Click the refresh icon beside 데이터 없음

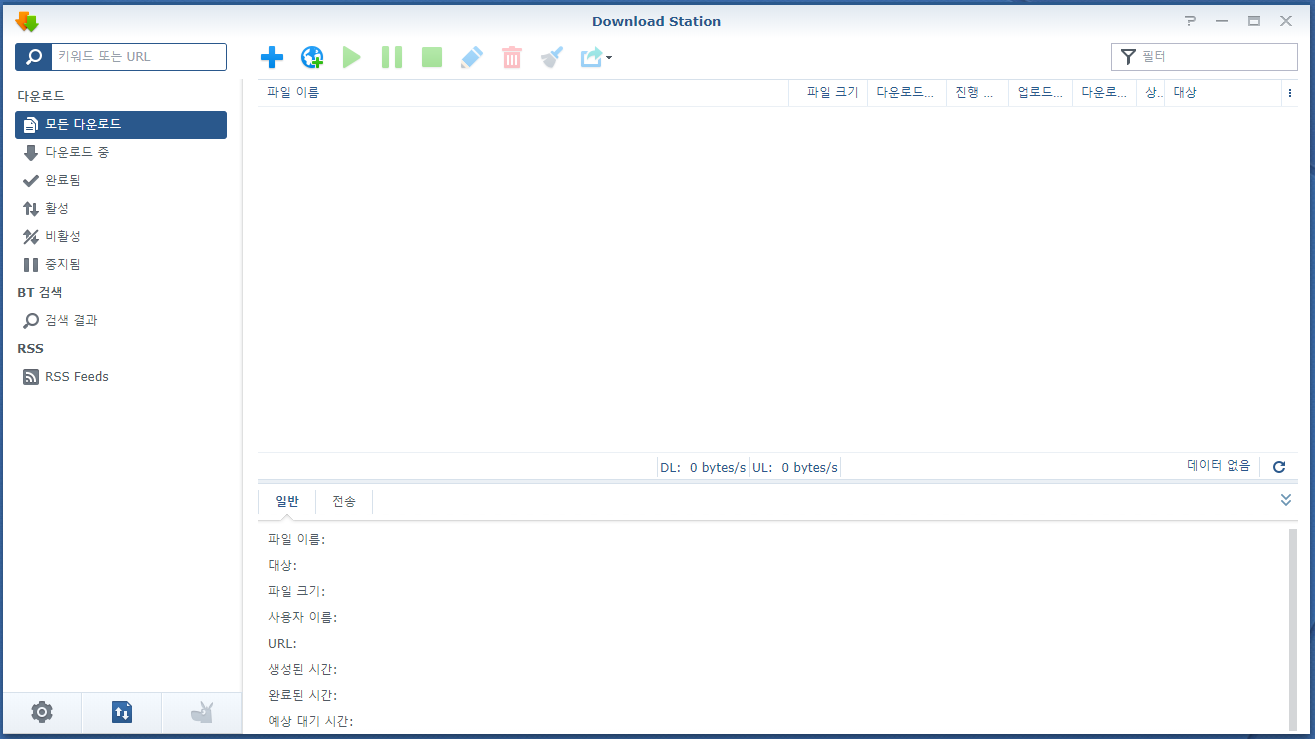tap(1278, 466)
